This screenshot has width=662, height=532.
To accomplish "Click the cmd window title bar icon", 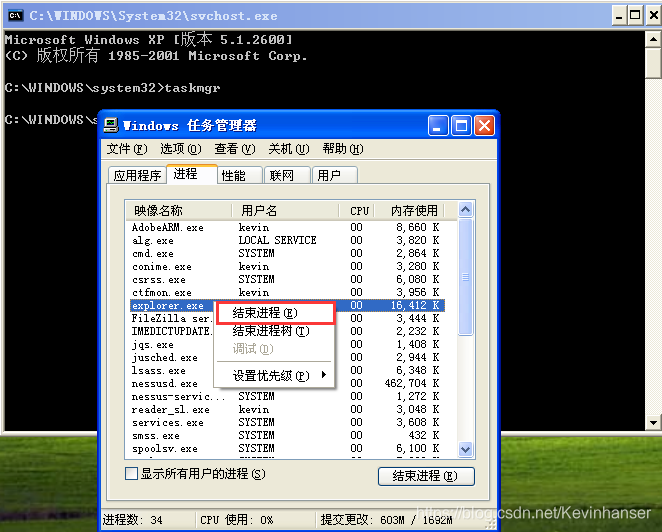I will pyautogui.click(x=15, y=16).
